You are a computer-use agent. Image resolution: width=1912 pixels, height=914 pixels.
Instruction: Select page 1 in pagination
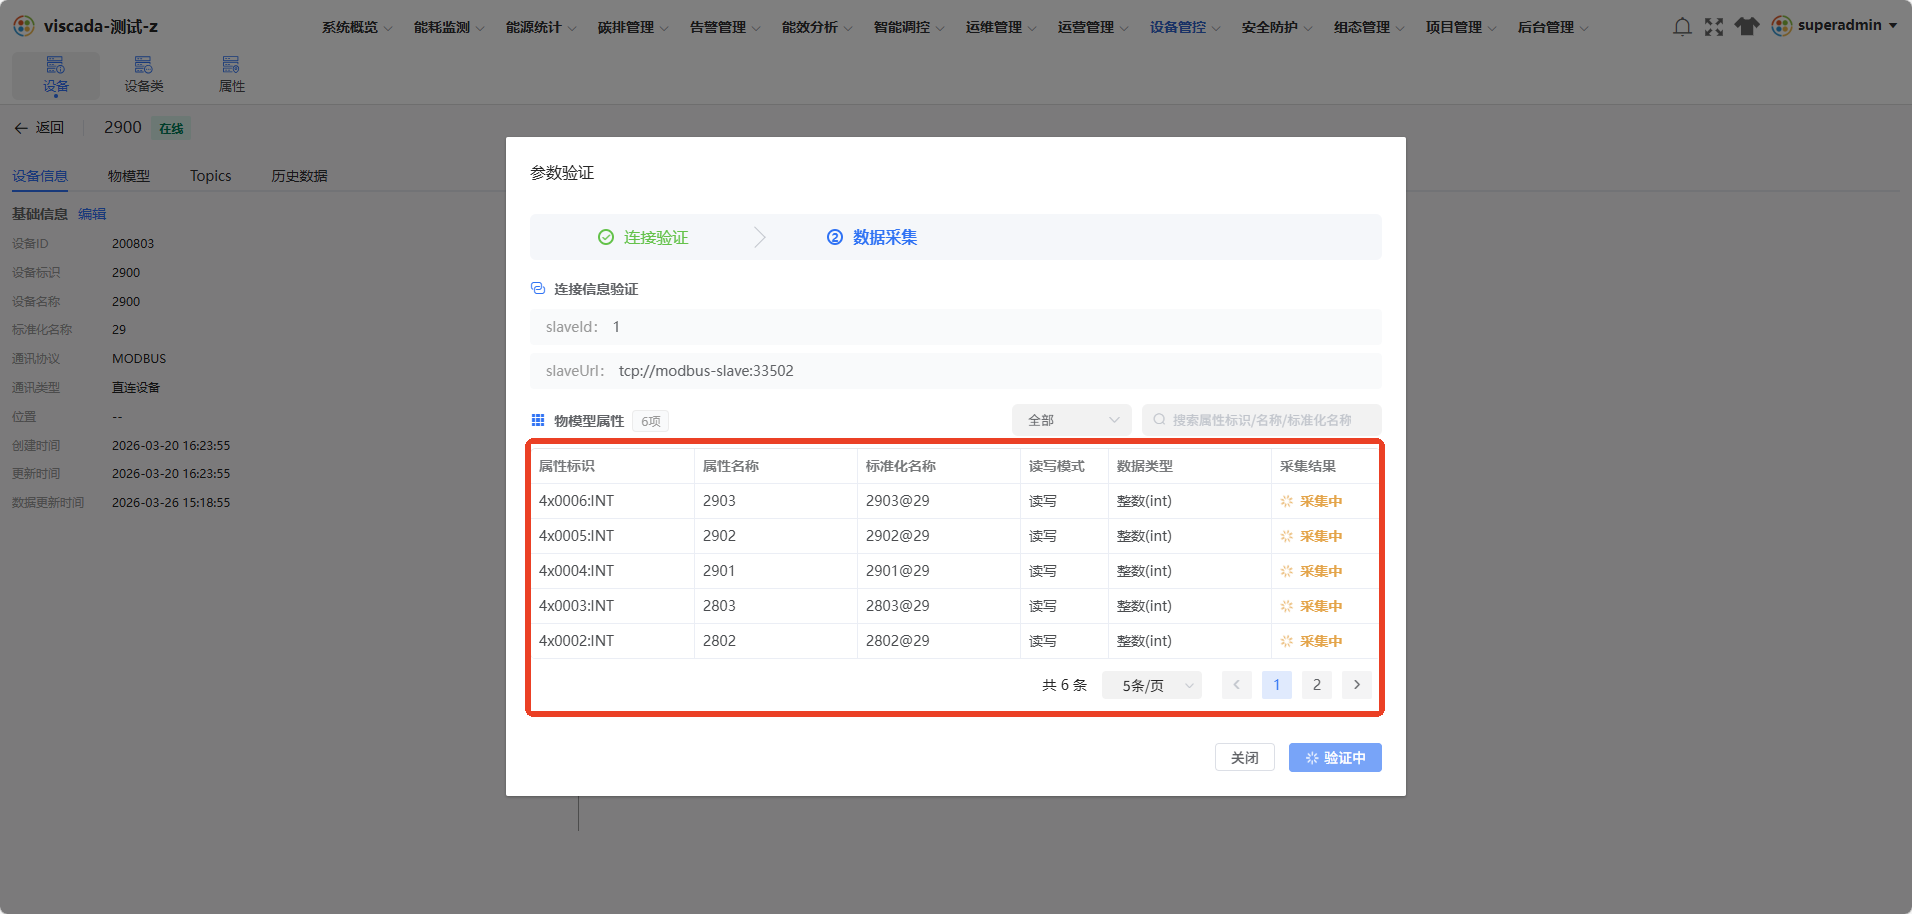1277,685
